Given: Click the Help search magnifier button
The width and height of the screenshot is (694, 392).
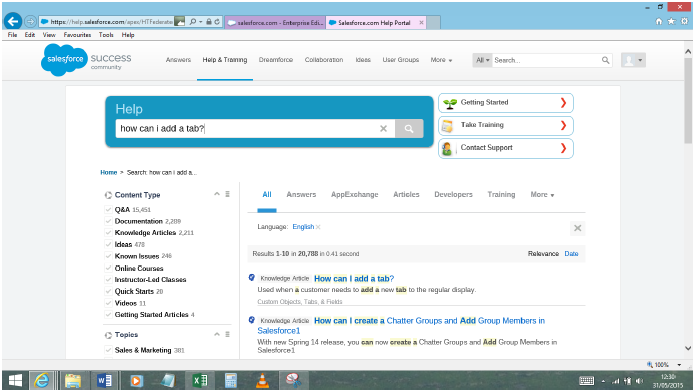Looking at the screenshot, I should pos(409,129).
